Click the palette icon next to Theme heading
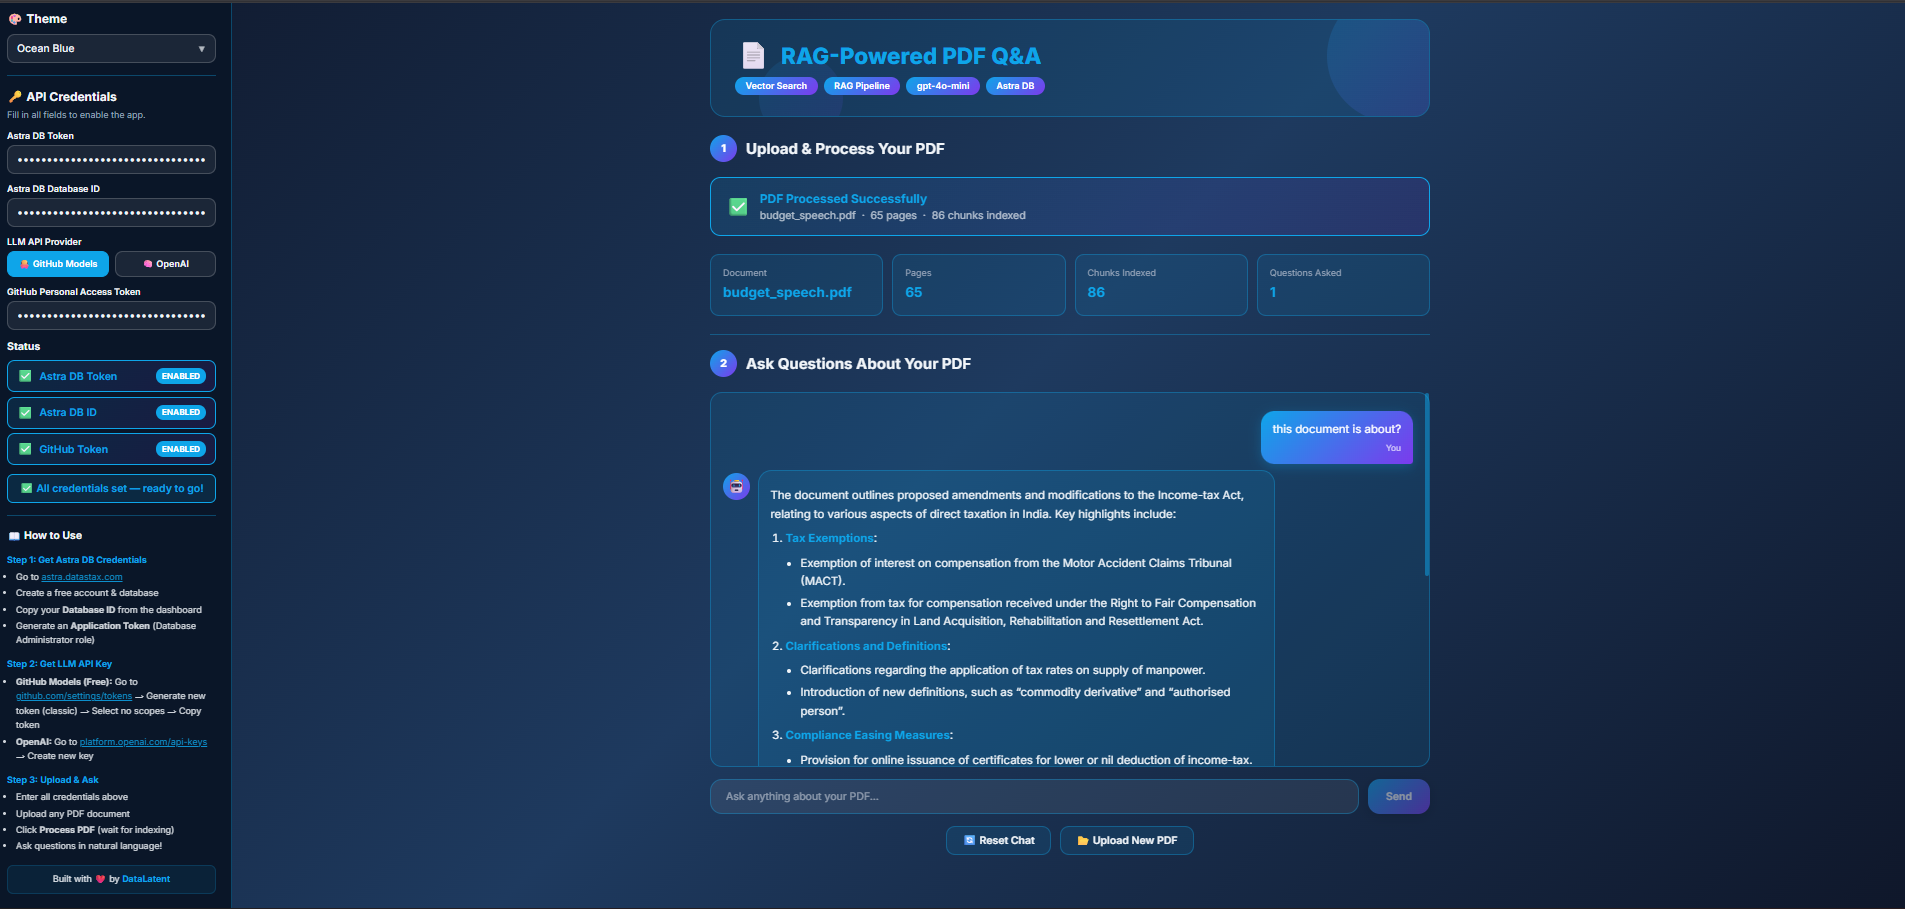1905x909 pixels. coord(13,18)
